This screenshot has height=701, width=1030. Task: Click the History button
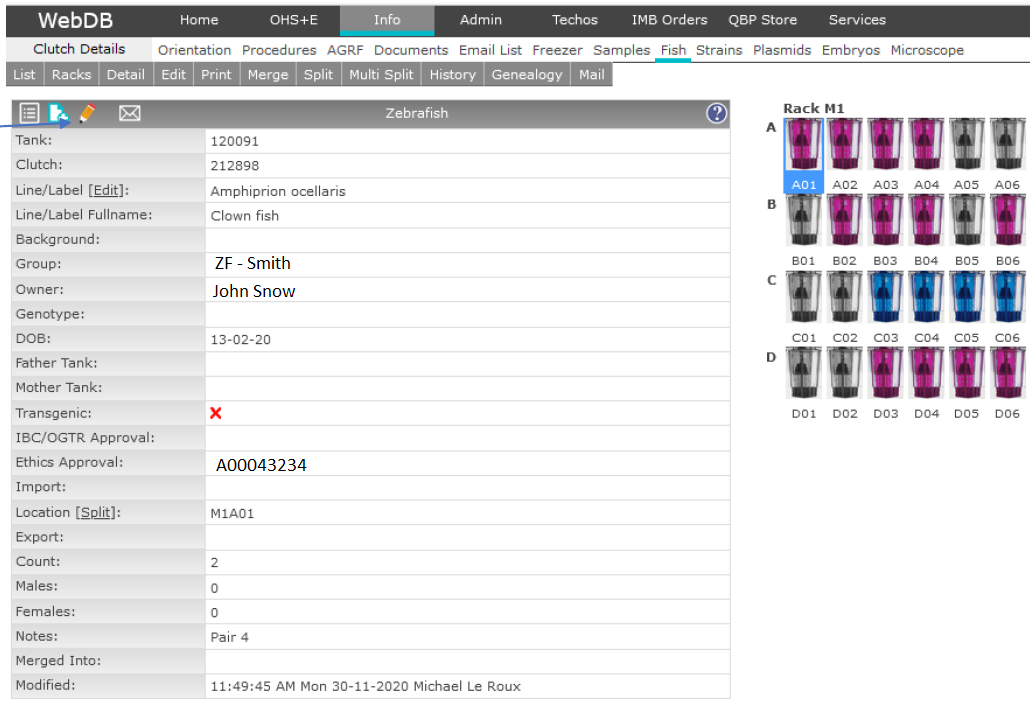point(452,75)
